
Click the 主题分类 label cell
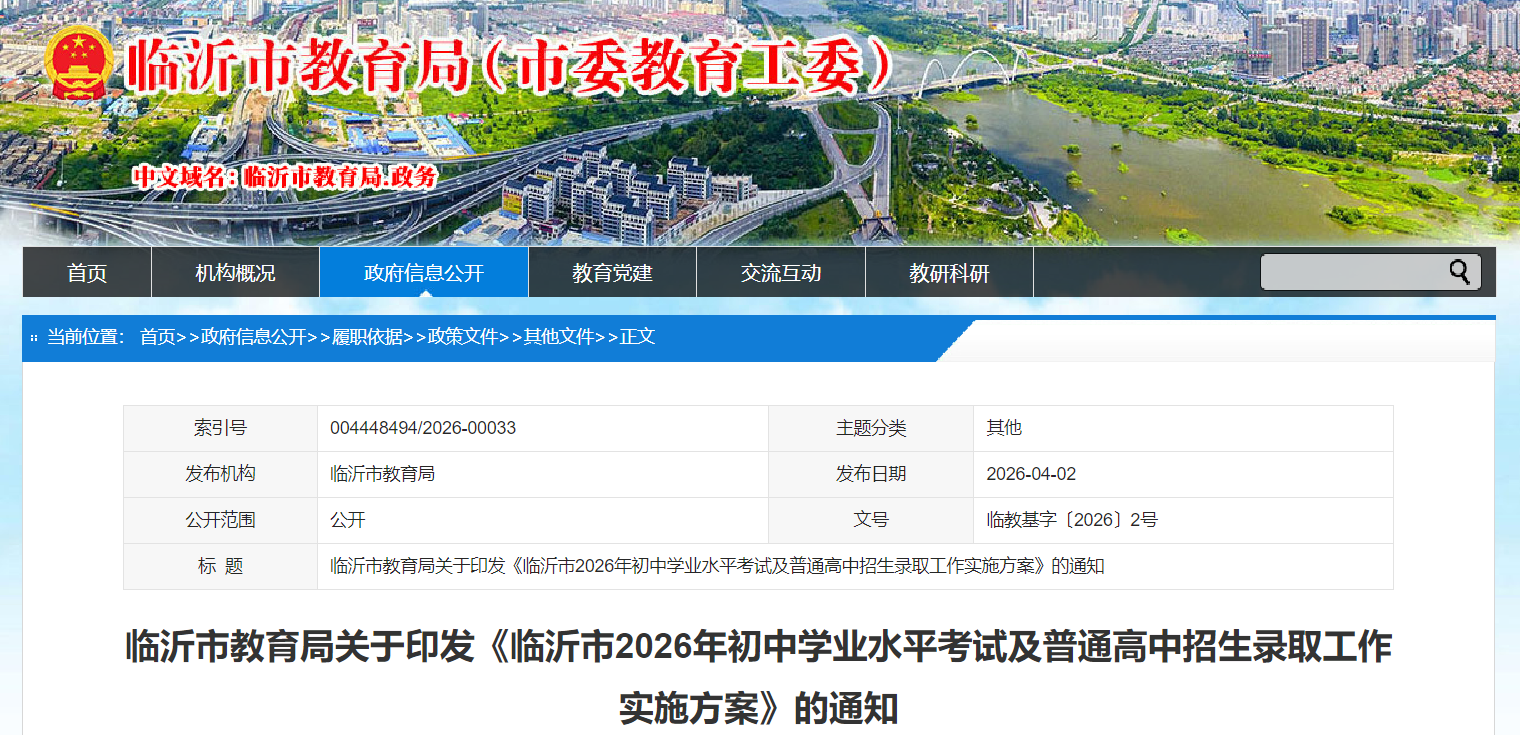(x=871, y=428)
